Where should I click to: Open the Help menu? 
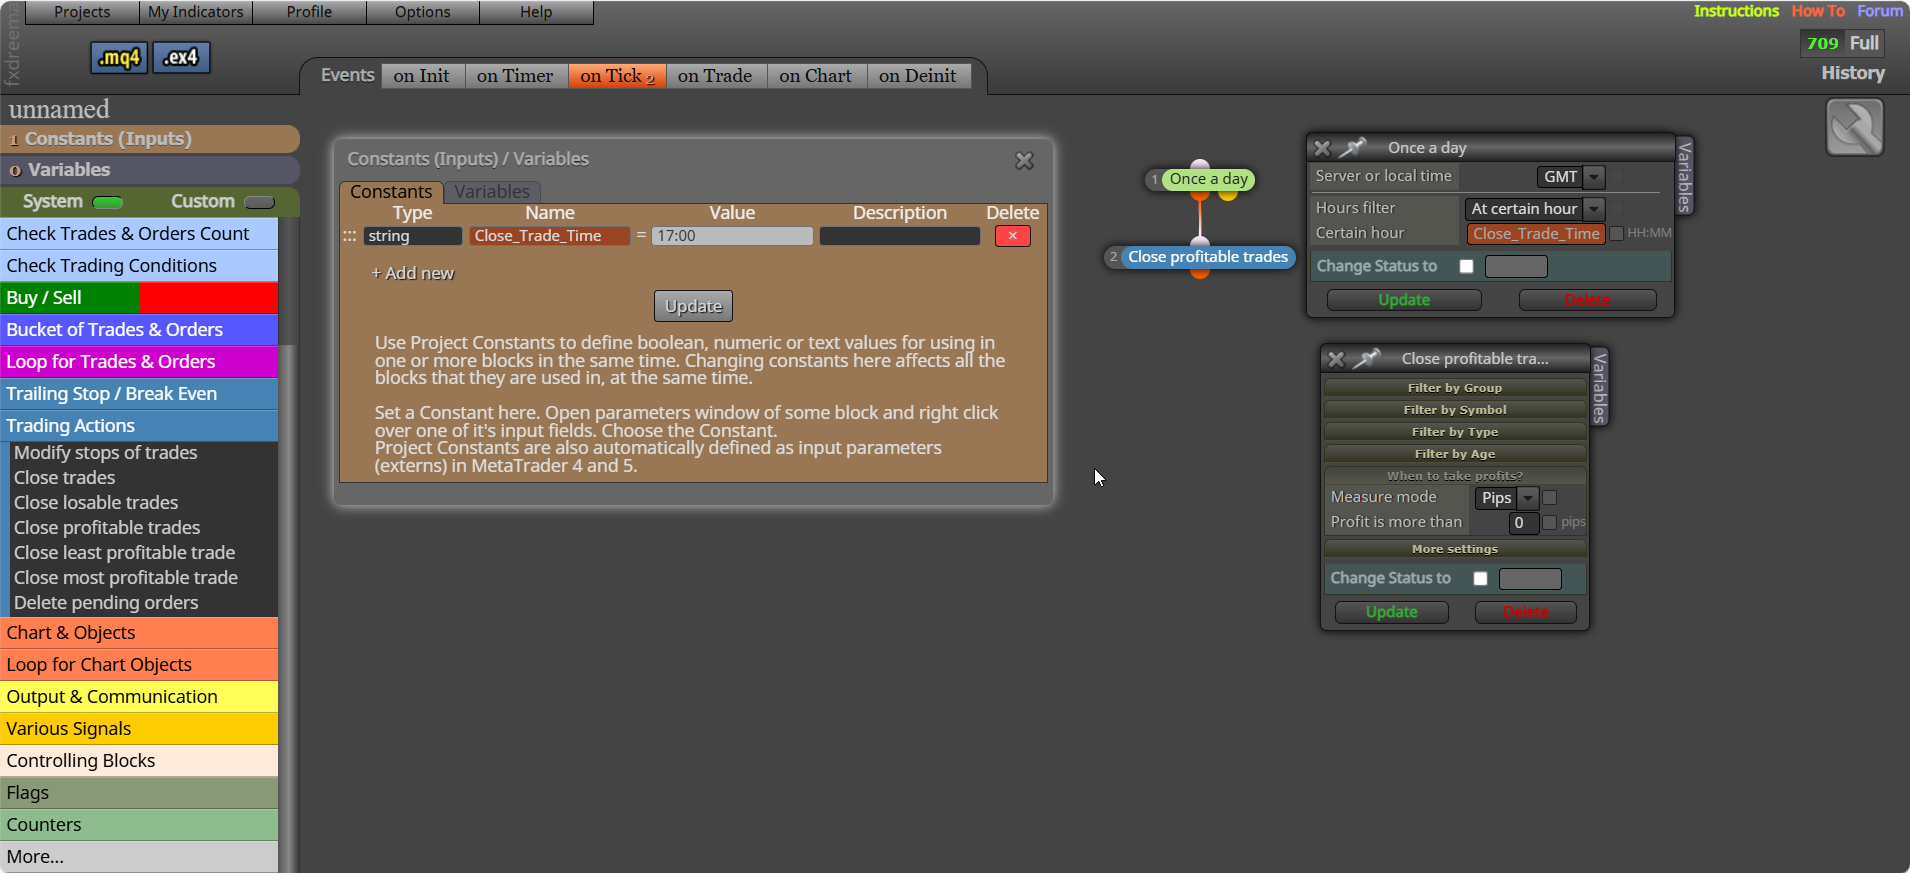coord(536,12)
